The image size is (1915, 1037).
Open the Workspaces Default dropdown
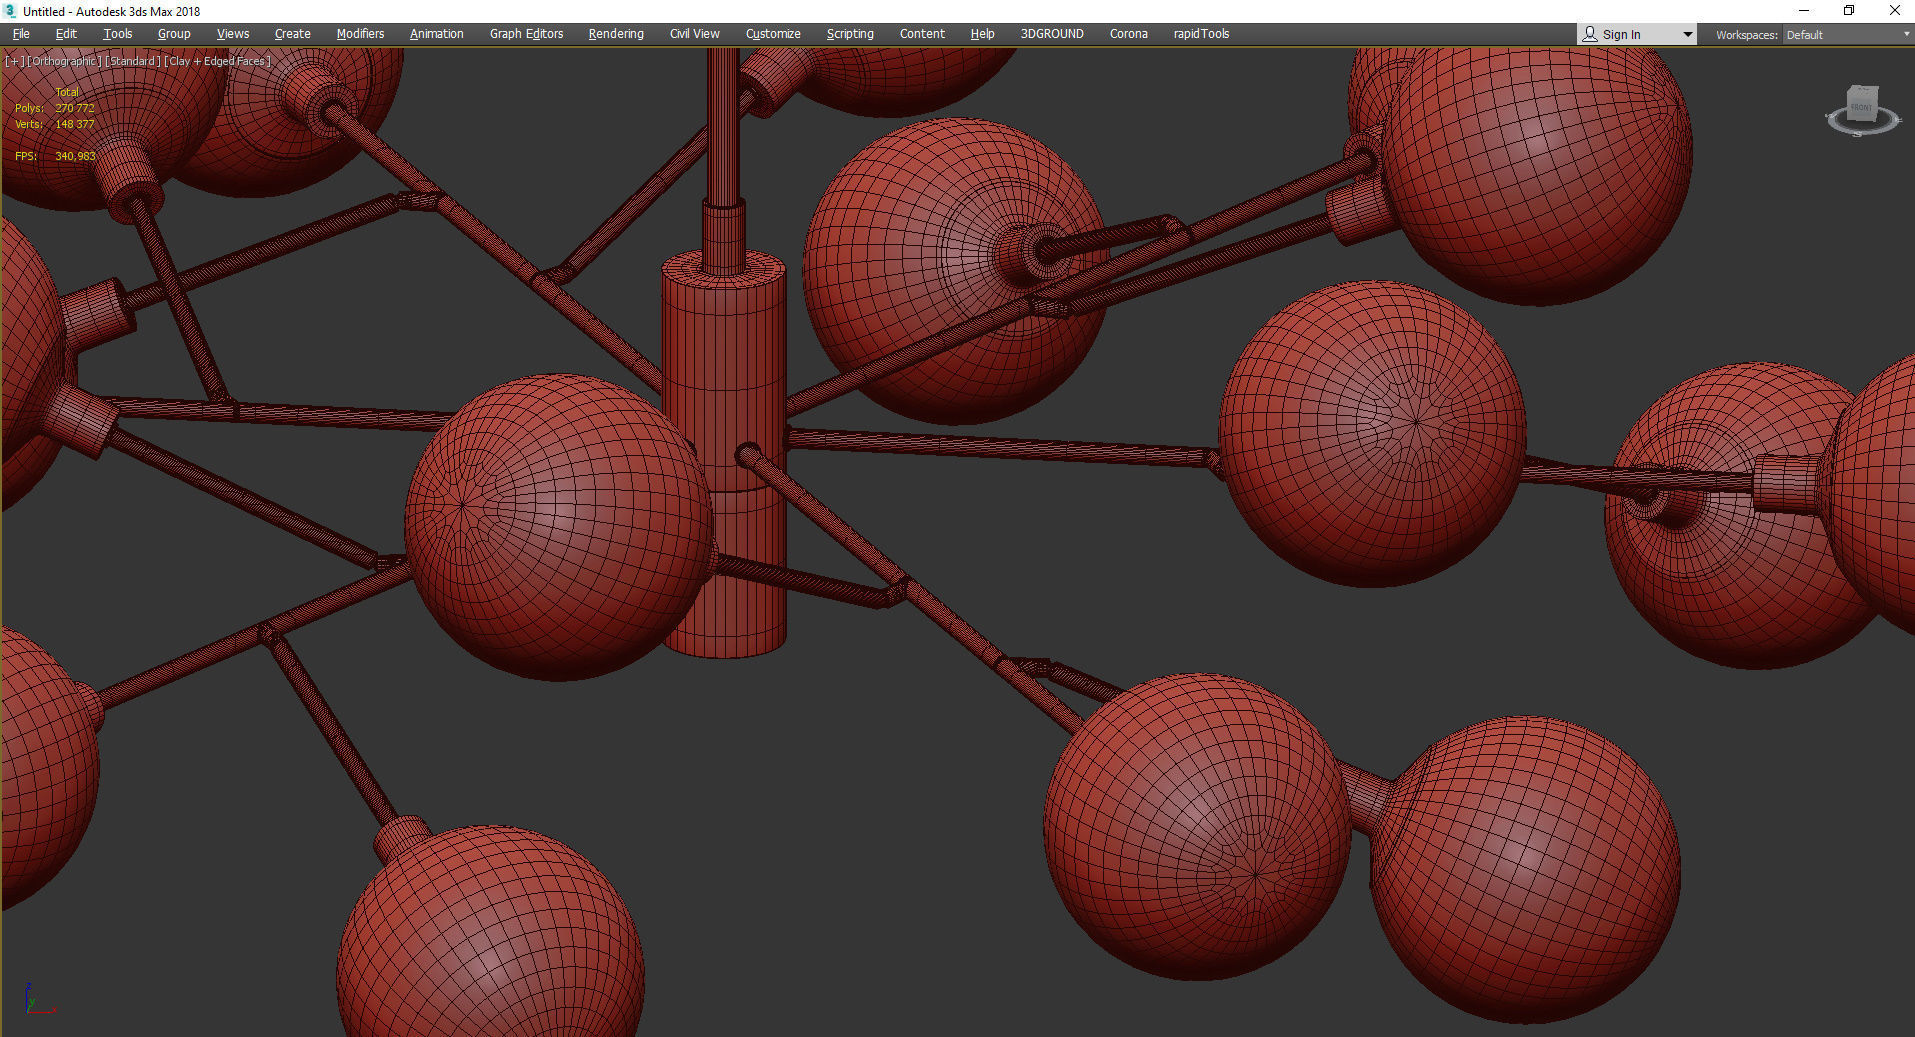coord(1847,35)
